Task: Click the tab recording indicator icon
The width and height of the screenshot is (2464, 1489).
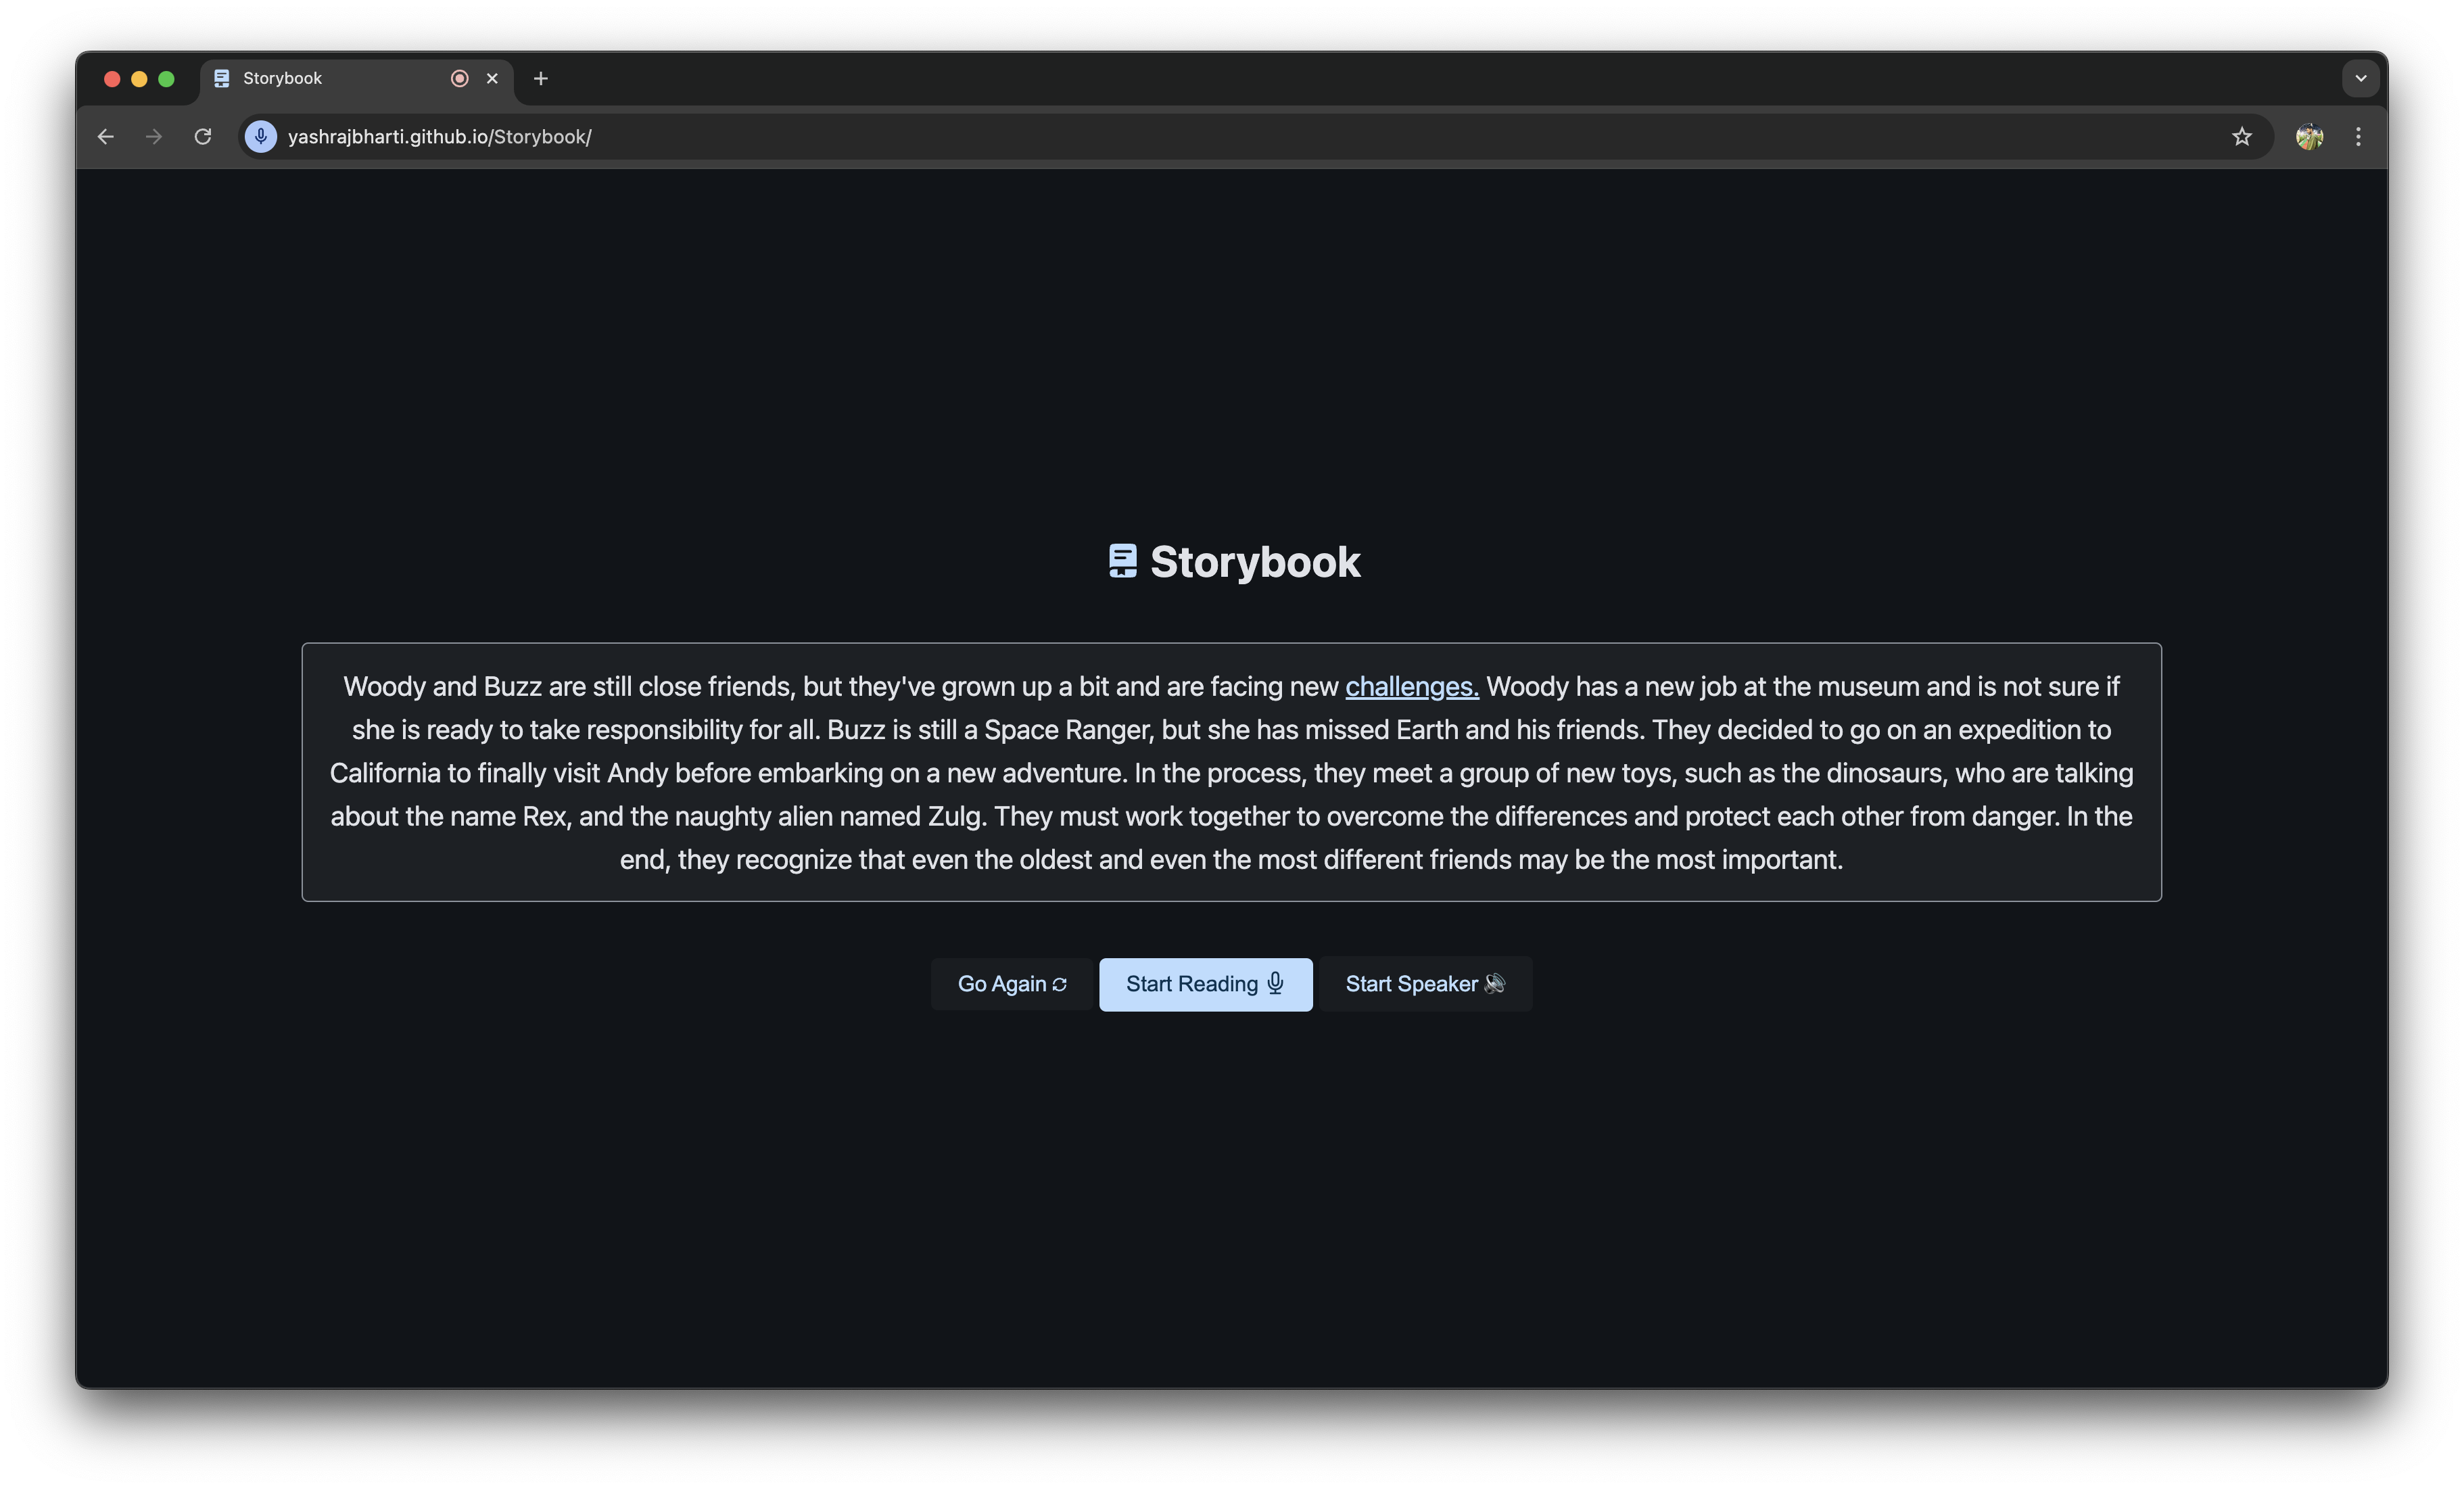Action: 460,78
